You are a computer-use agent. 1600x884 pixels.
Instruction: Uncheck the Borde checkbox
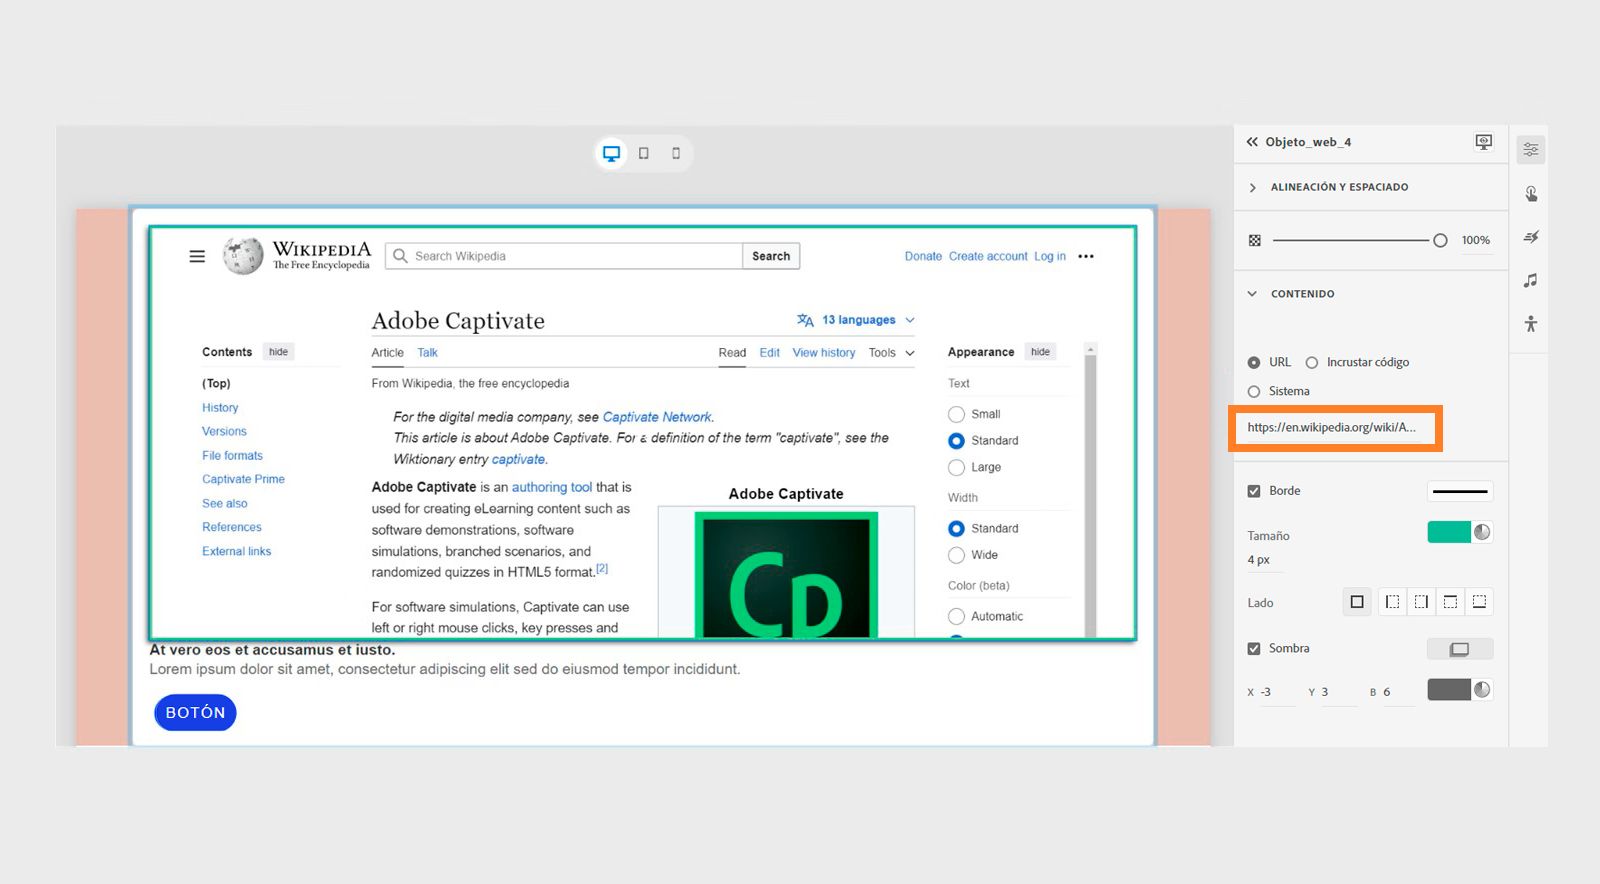click(x=1254, y=491)
